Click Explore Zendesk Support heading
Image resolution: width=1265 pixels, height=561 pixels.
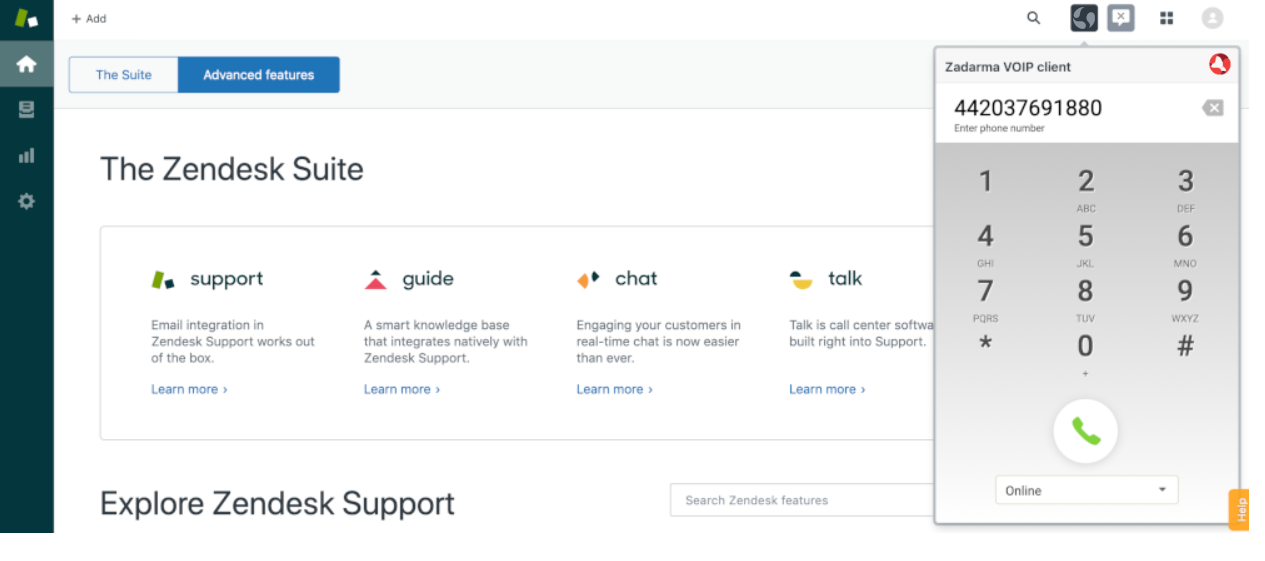(x=278, y=503)
